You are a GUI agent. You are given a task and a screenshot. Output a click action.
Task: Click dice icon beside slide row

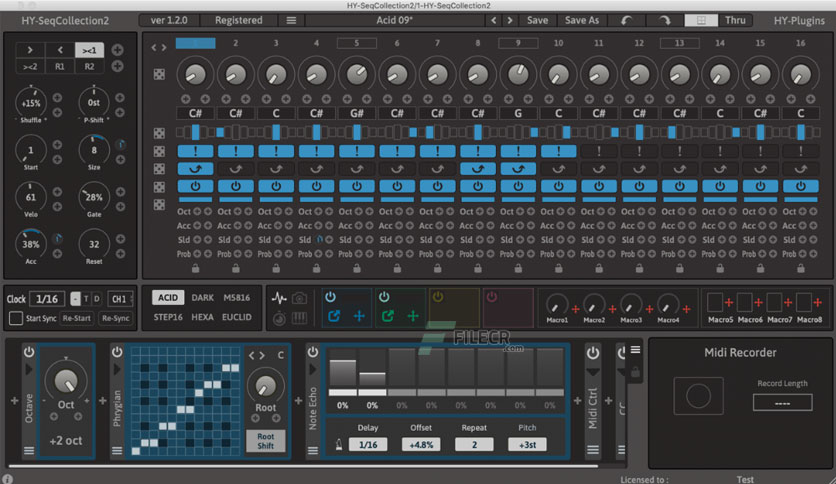tap(159, 169)
